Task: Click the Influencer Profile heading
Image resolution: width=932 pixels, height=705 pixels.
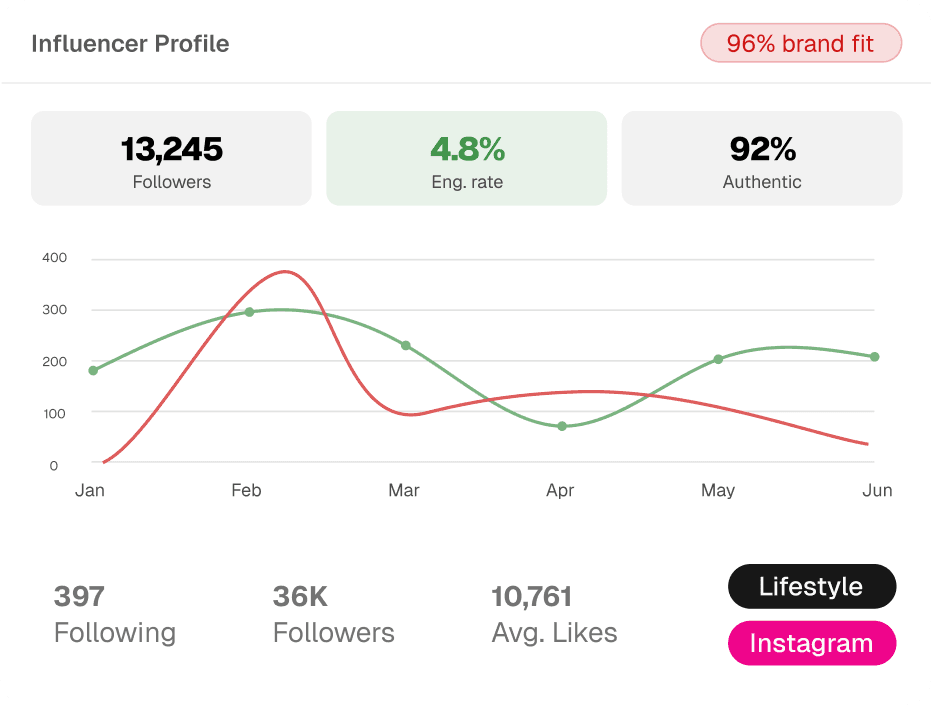Action: click(x=130, y=43)
